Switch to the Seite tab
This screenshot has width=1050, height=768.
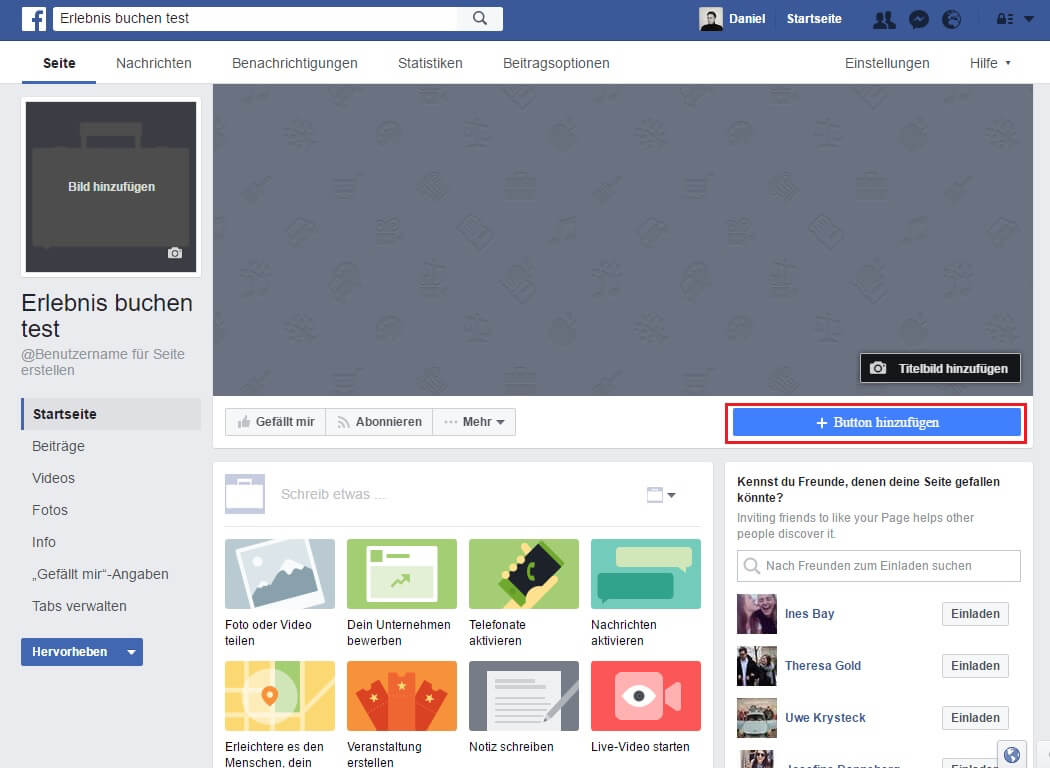pyautogui.click(x=59, y=63)
